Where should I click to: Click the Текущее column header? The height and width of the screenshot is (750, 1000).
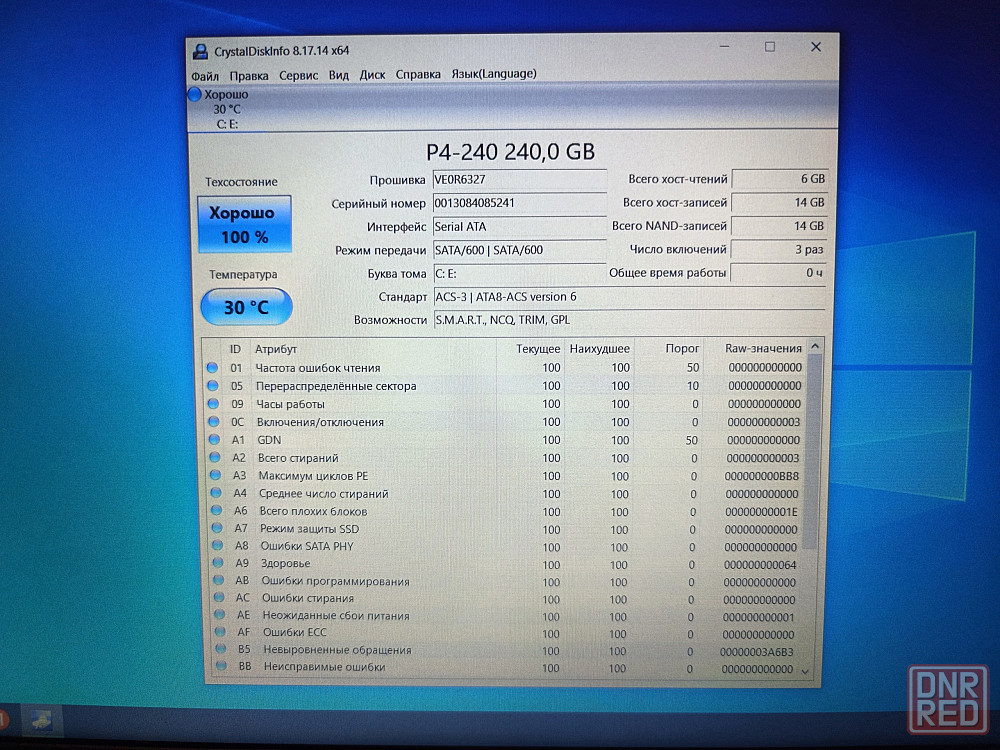[538, 349]
